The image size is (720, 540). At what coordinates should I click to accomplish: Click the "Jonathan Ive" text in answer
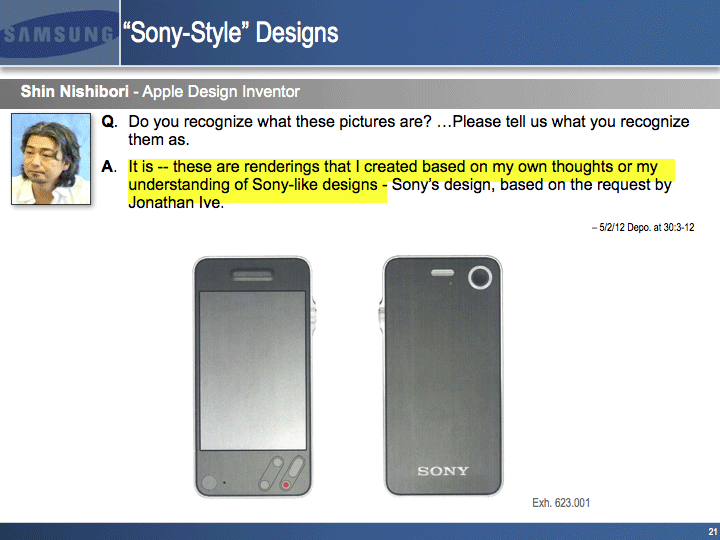176,202
